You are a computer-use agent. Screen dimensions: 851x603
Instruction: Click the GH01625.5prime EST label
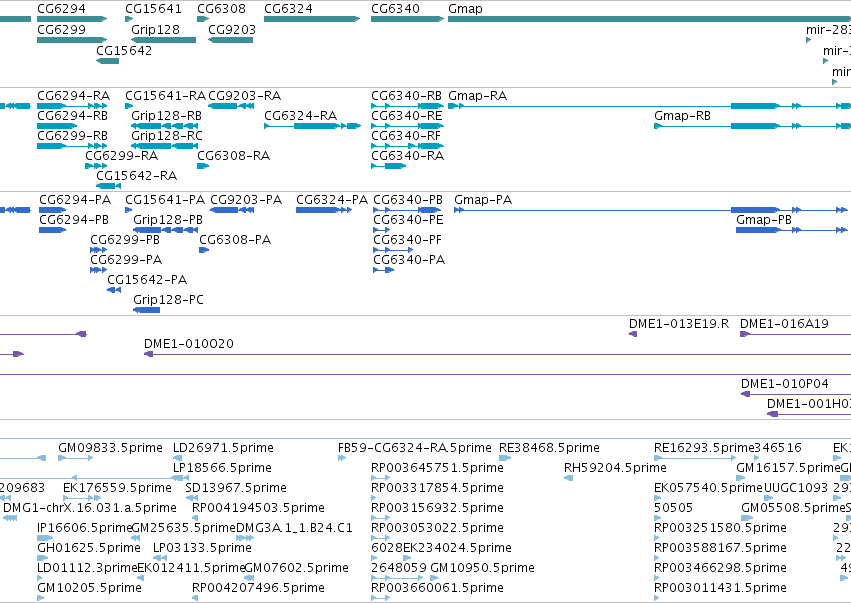pyautogui.click(x=89, y=548)
